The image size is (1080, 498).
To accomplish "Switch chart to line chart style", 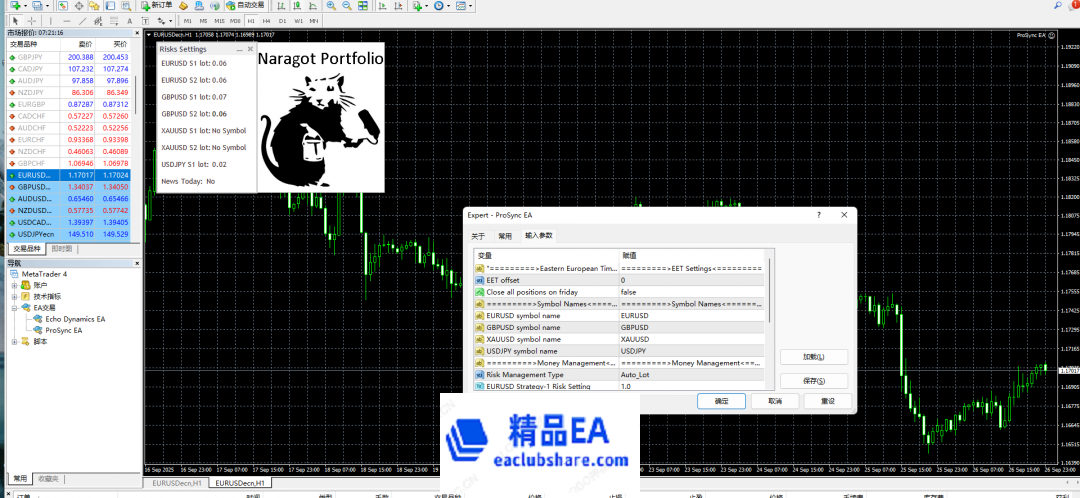I will point(313,6).
